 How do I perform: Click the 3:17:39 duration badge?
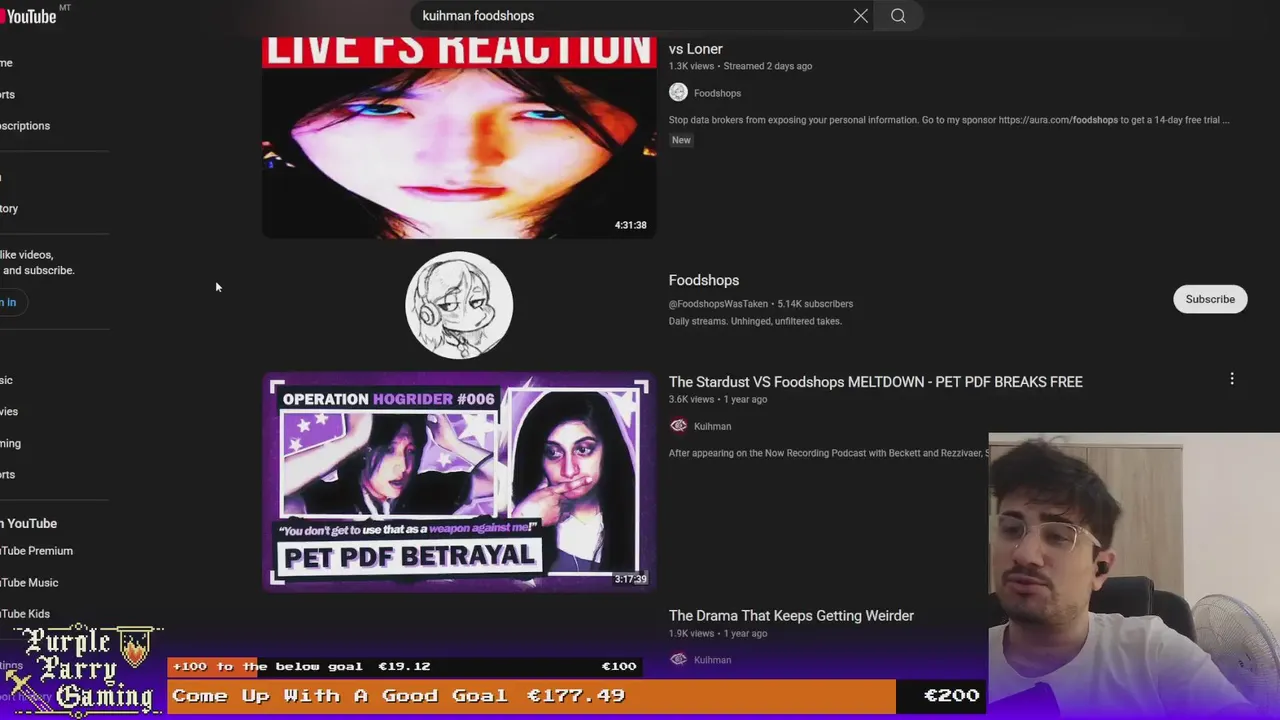[630, 579]
